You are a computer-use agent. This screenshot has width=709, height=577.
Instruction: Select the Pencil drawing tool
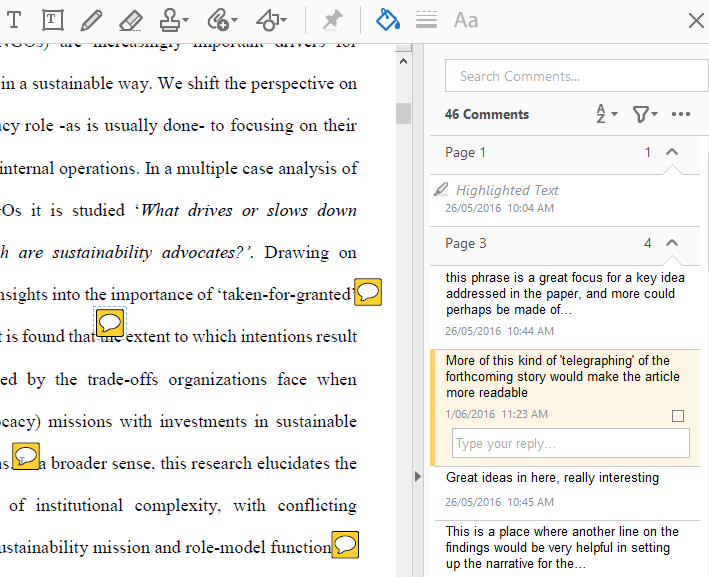(x=91, y=21)
